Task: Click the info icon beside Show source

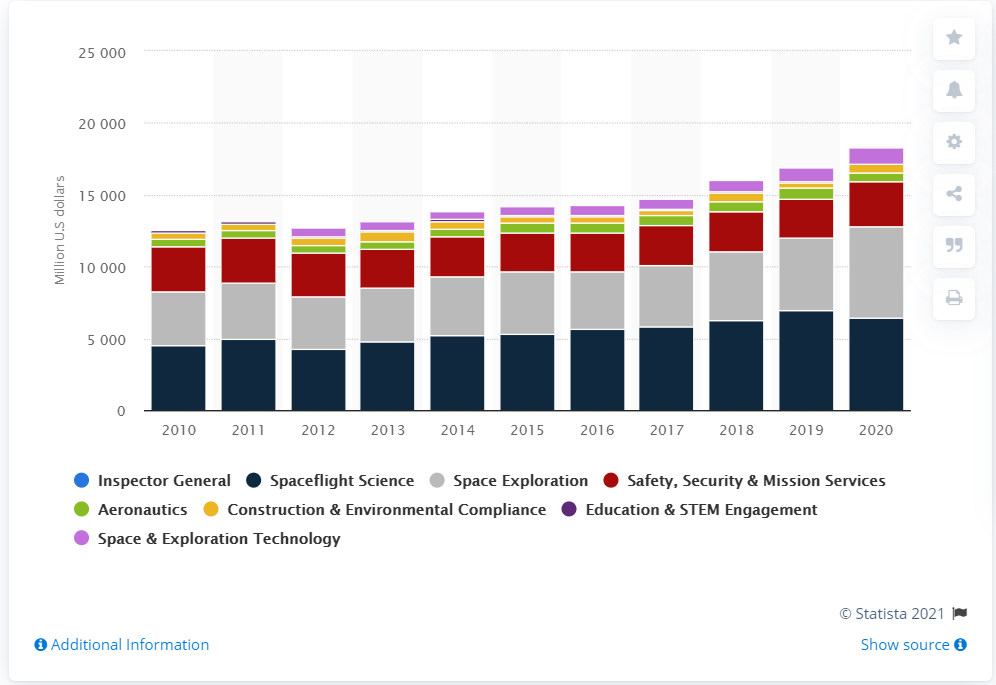Action: click(960, 645)
